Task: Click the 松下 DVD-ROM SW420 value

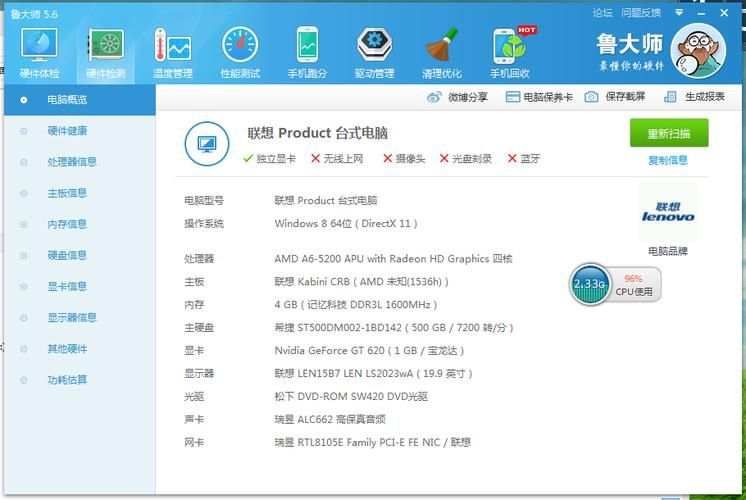Action: (x=351, y=396)
